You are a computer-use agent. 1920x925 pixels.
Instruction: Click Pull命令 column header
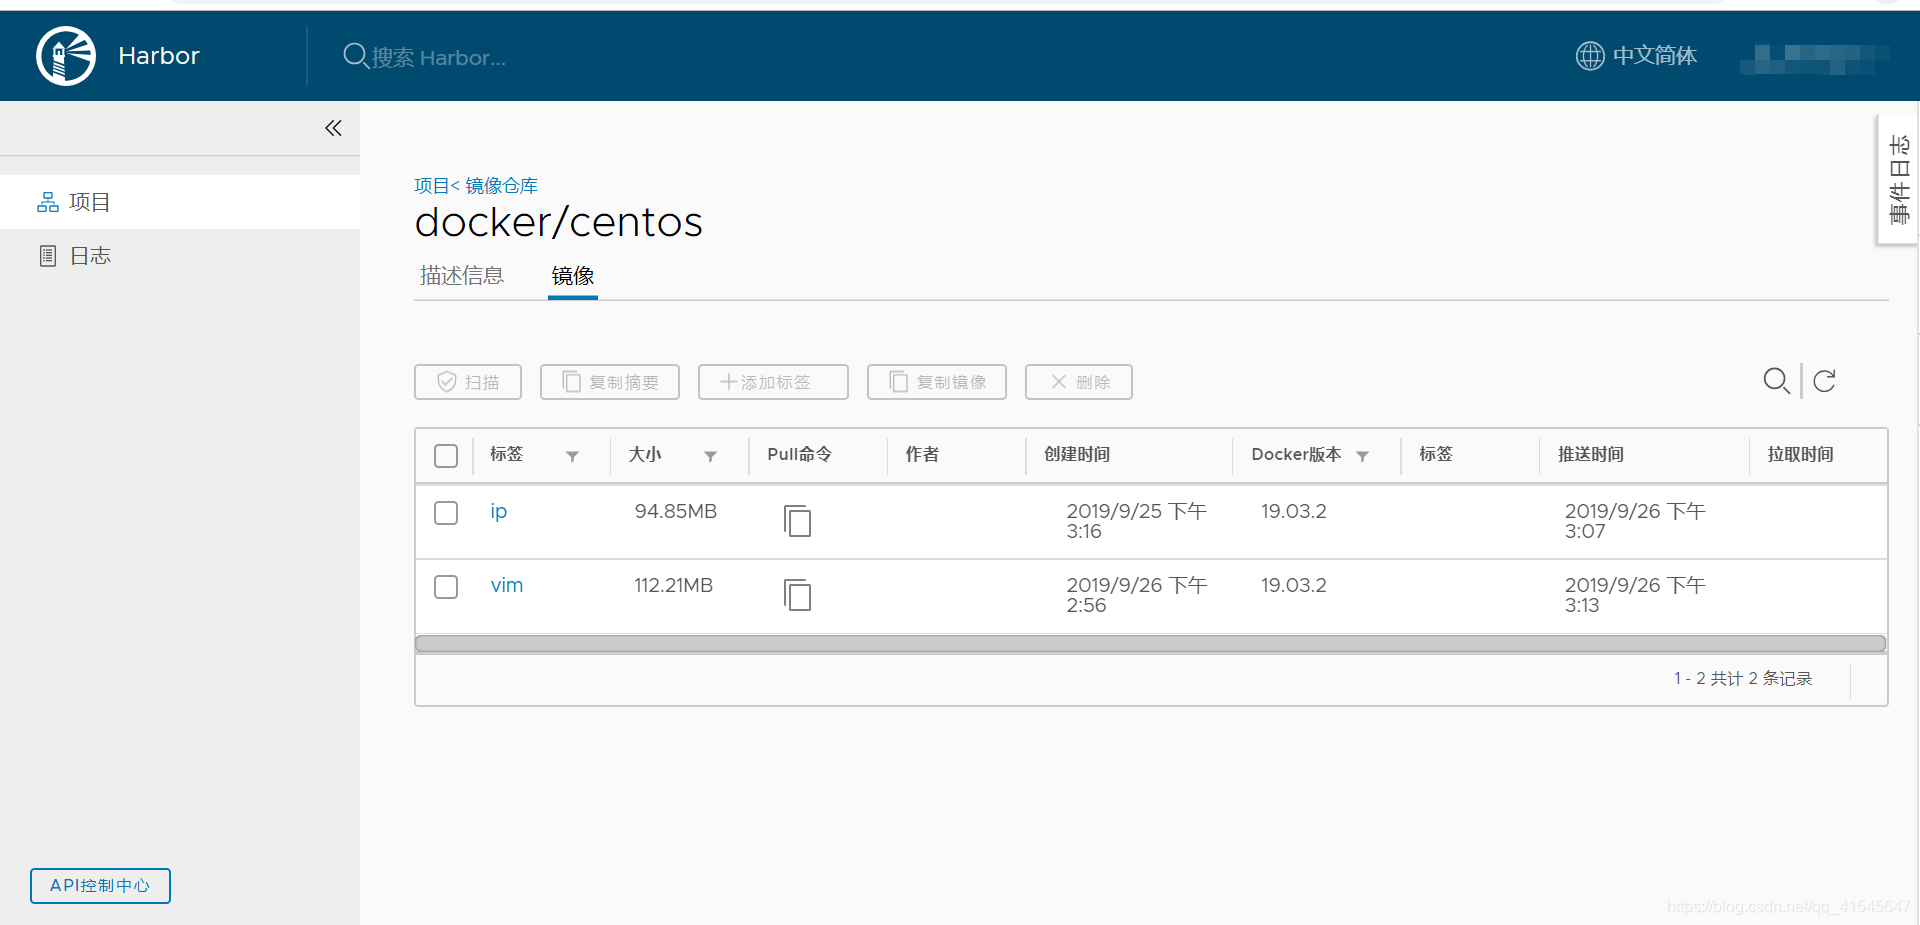click(x=800, y=454)
